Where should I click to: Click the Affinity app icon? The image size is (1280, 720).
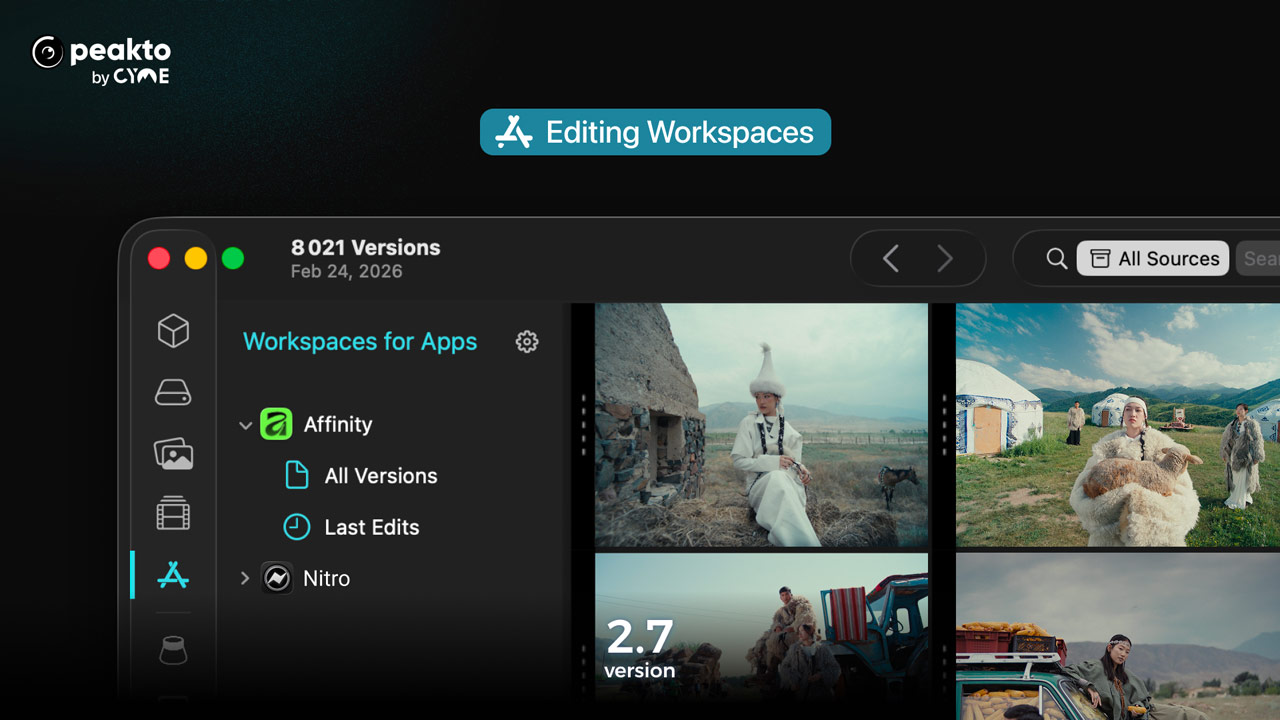tap(276, 424)
